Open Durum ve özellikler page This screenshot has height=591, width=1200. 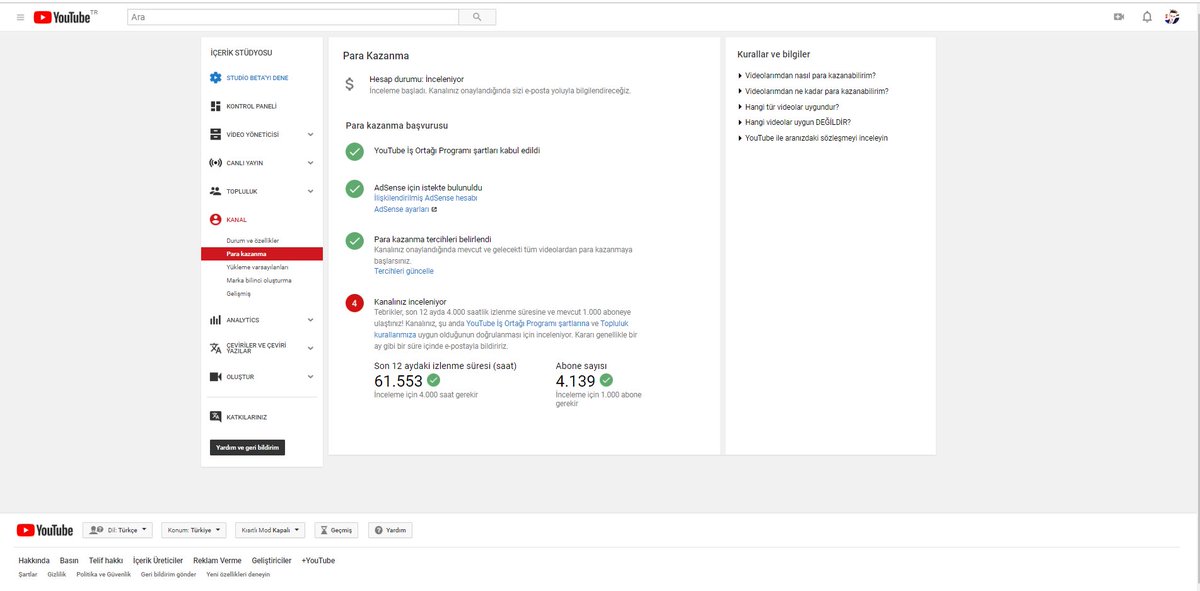click(252, 241)
